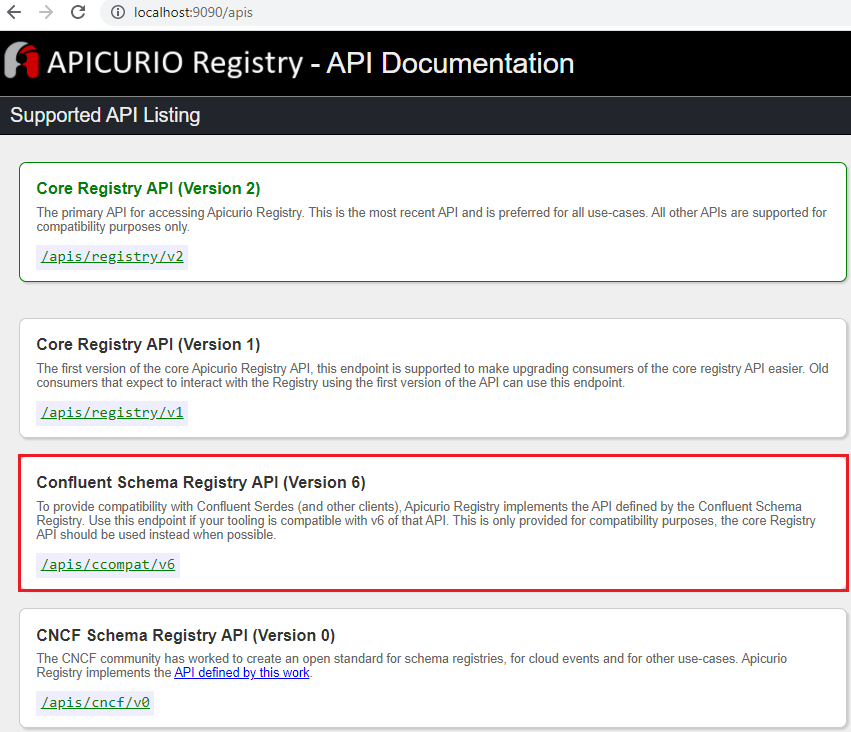
Task: Open the /apis/registry/v1 link
Action: point(112,413)
